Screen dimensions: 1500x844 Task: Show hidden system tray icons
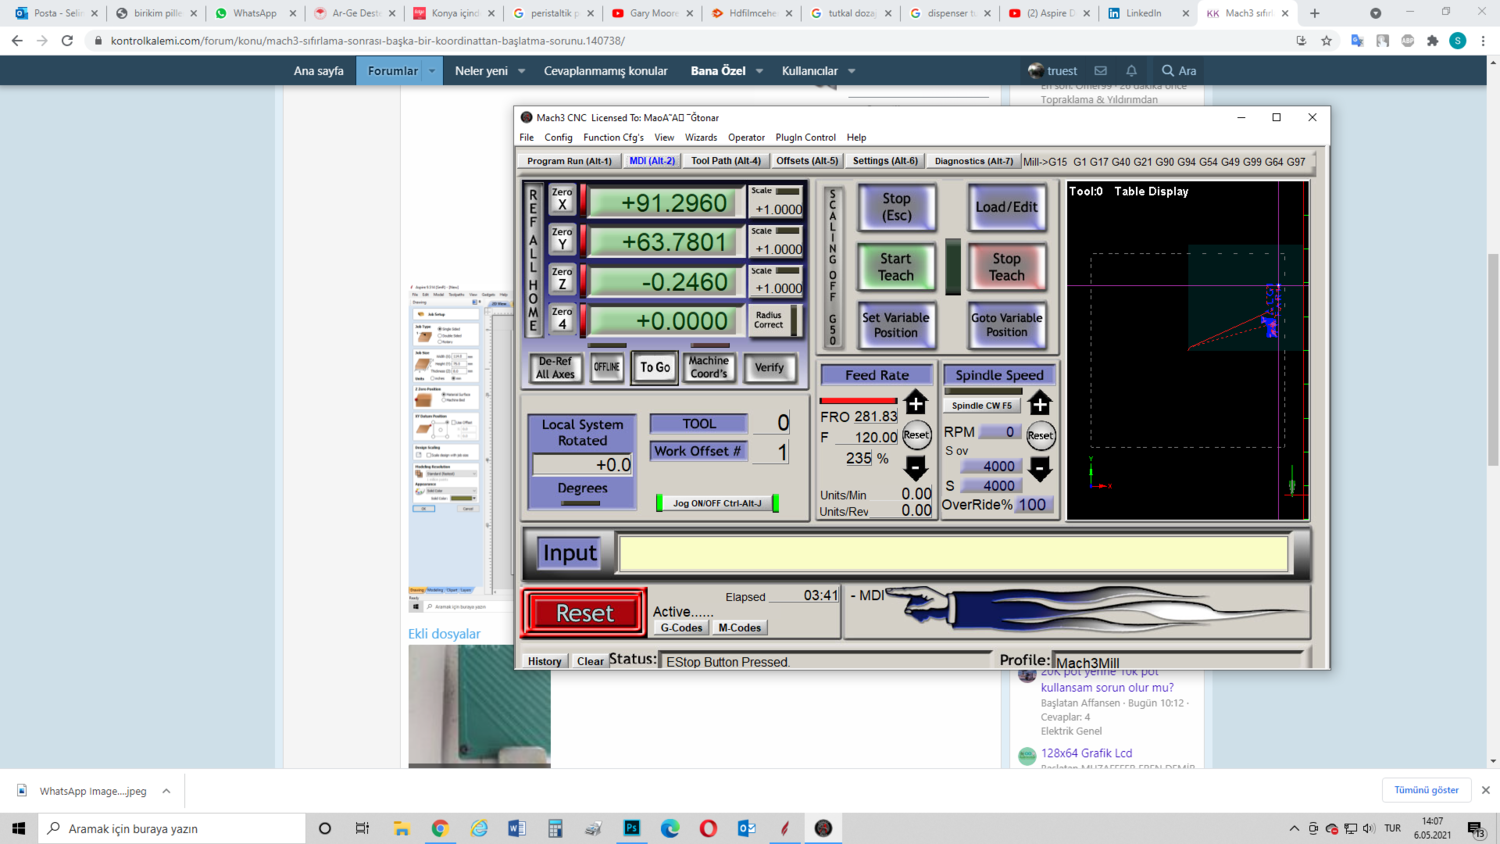[x=1294, y=828]
